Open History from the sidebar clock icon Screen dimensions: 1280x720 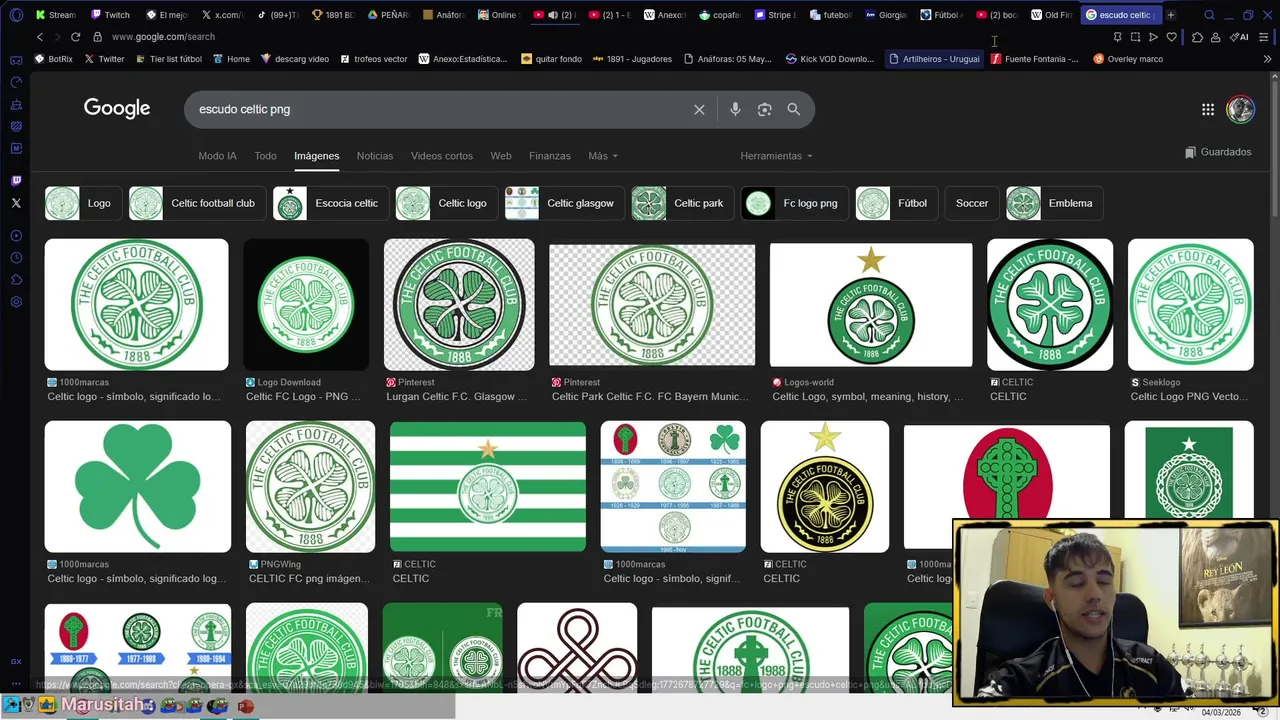point(16,258)
